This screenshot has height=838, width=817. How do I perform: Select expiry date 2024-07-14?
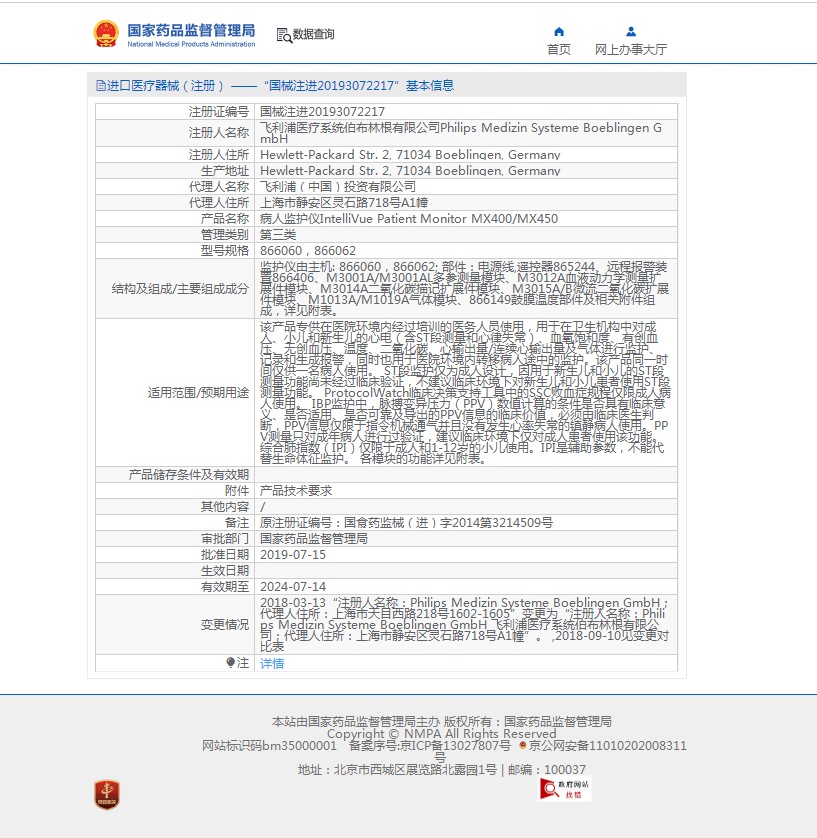point(293,587)
